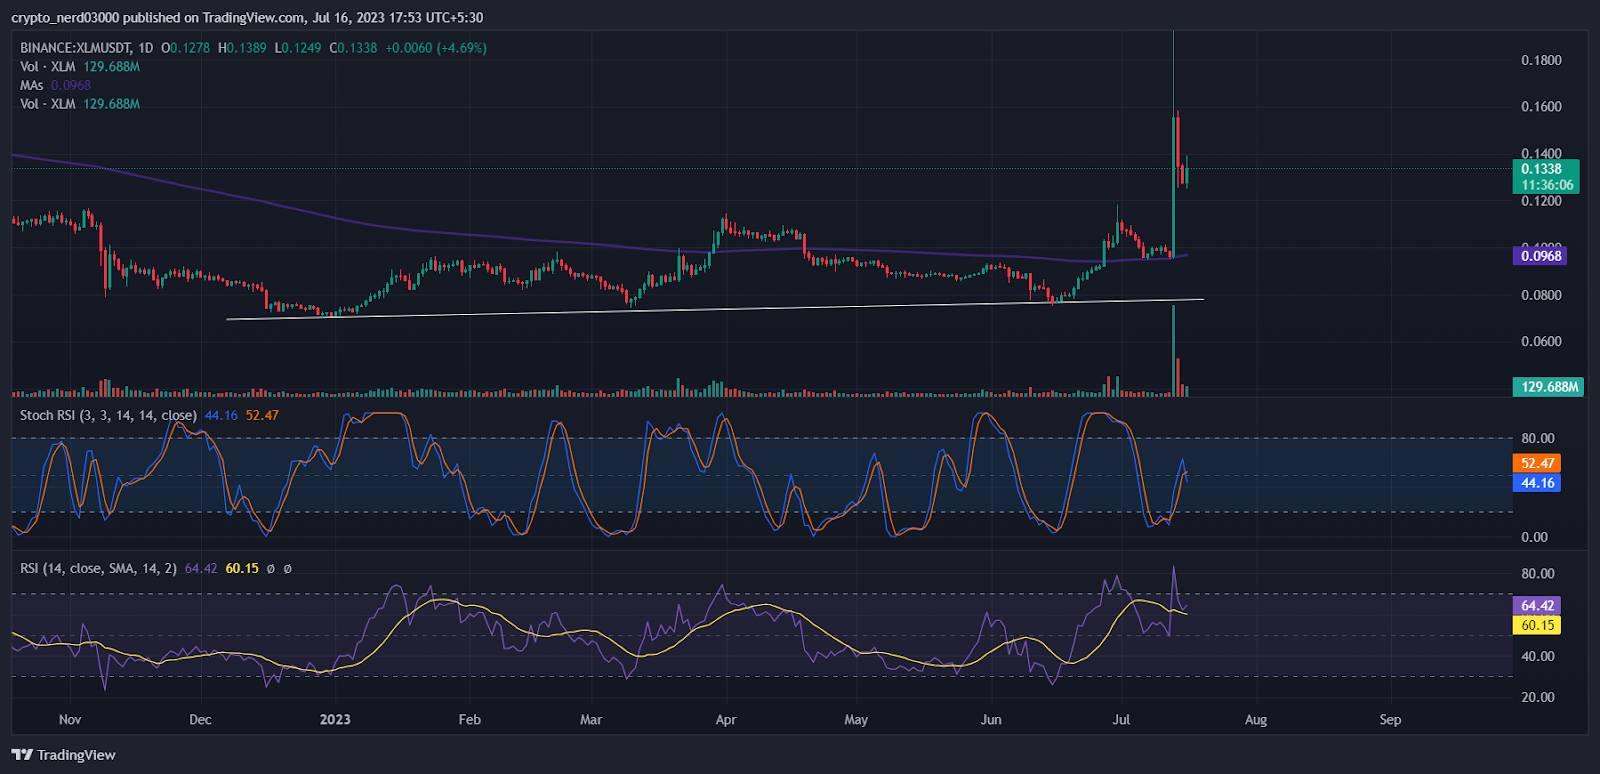Click the Mar label on time axis
1600x774 pixels.
pyautogui.click(x=591, y=720)
